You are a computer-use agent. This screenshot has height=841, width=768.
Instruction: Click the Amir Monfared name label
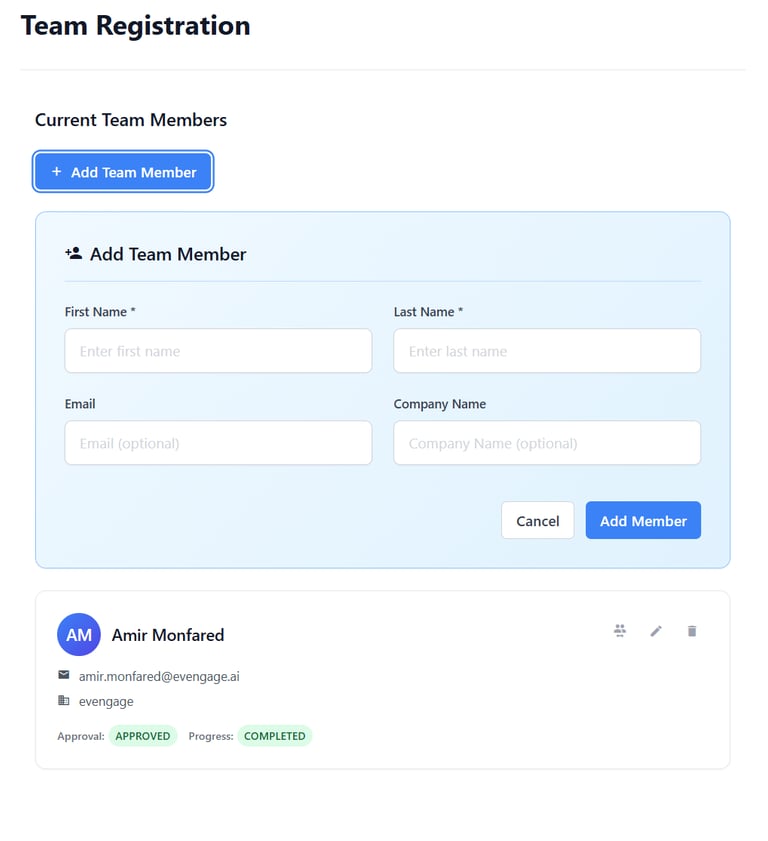(168, 635)
